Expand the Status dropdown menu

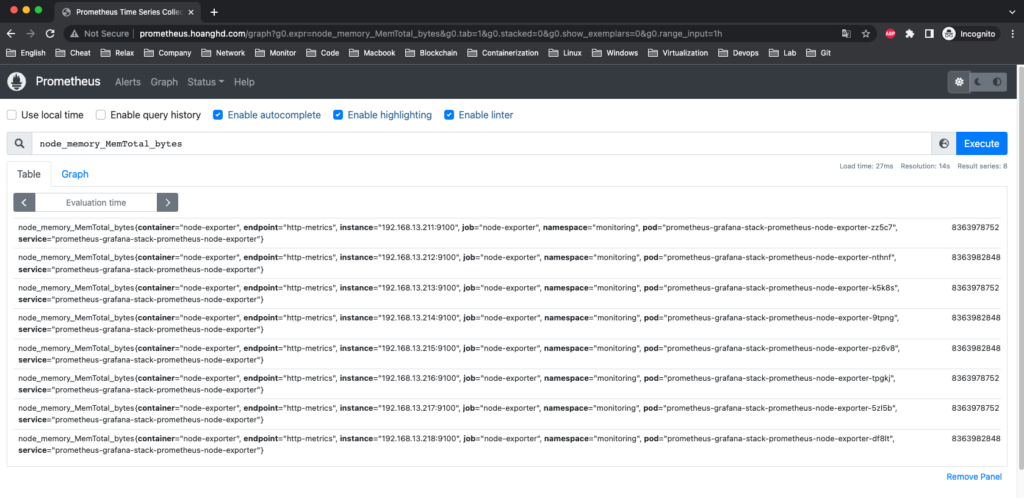[x=206, y=82]
